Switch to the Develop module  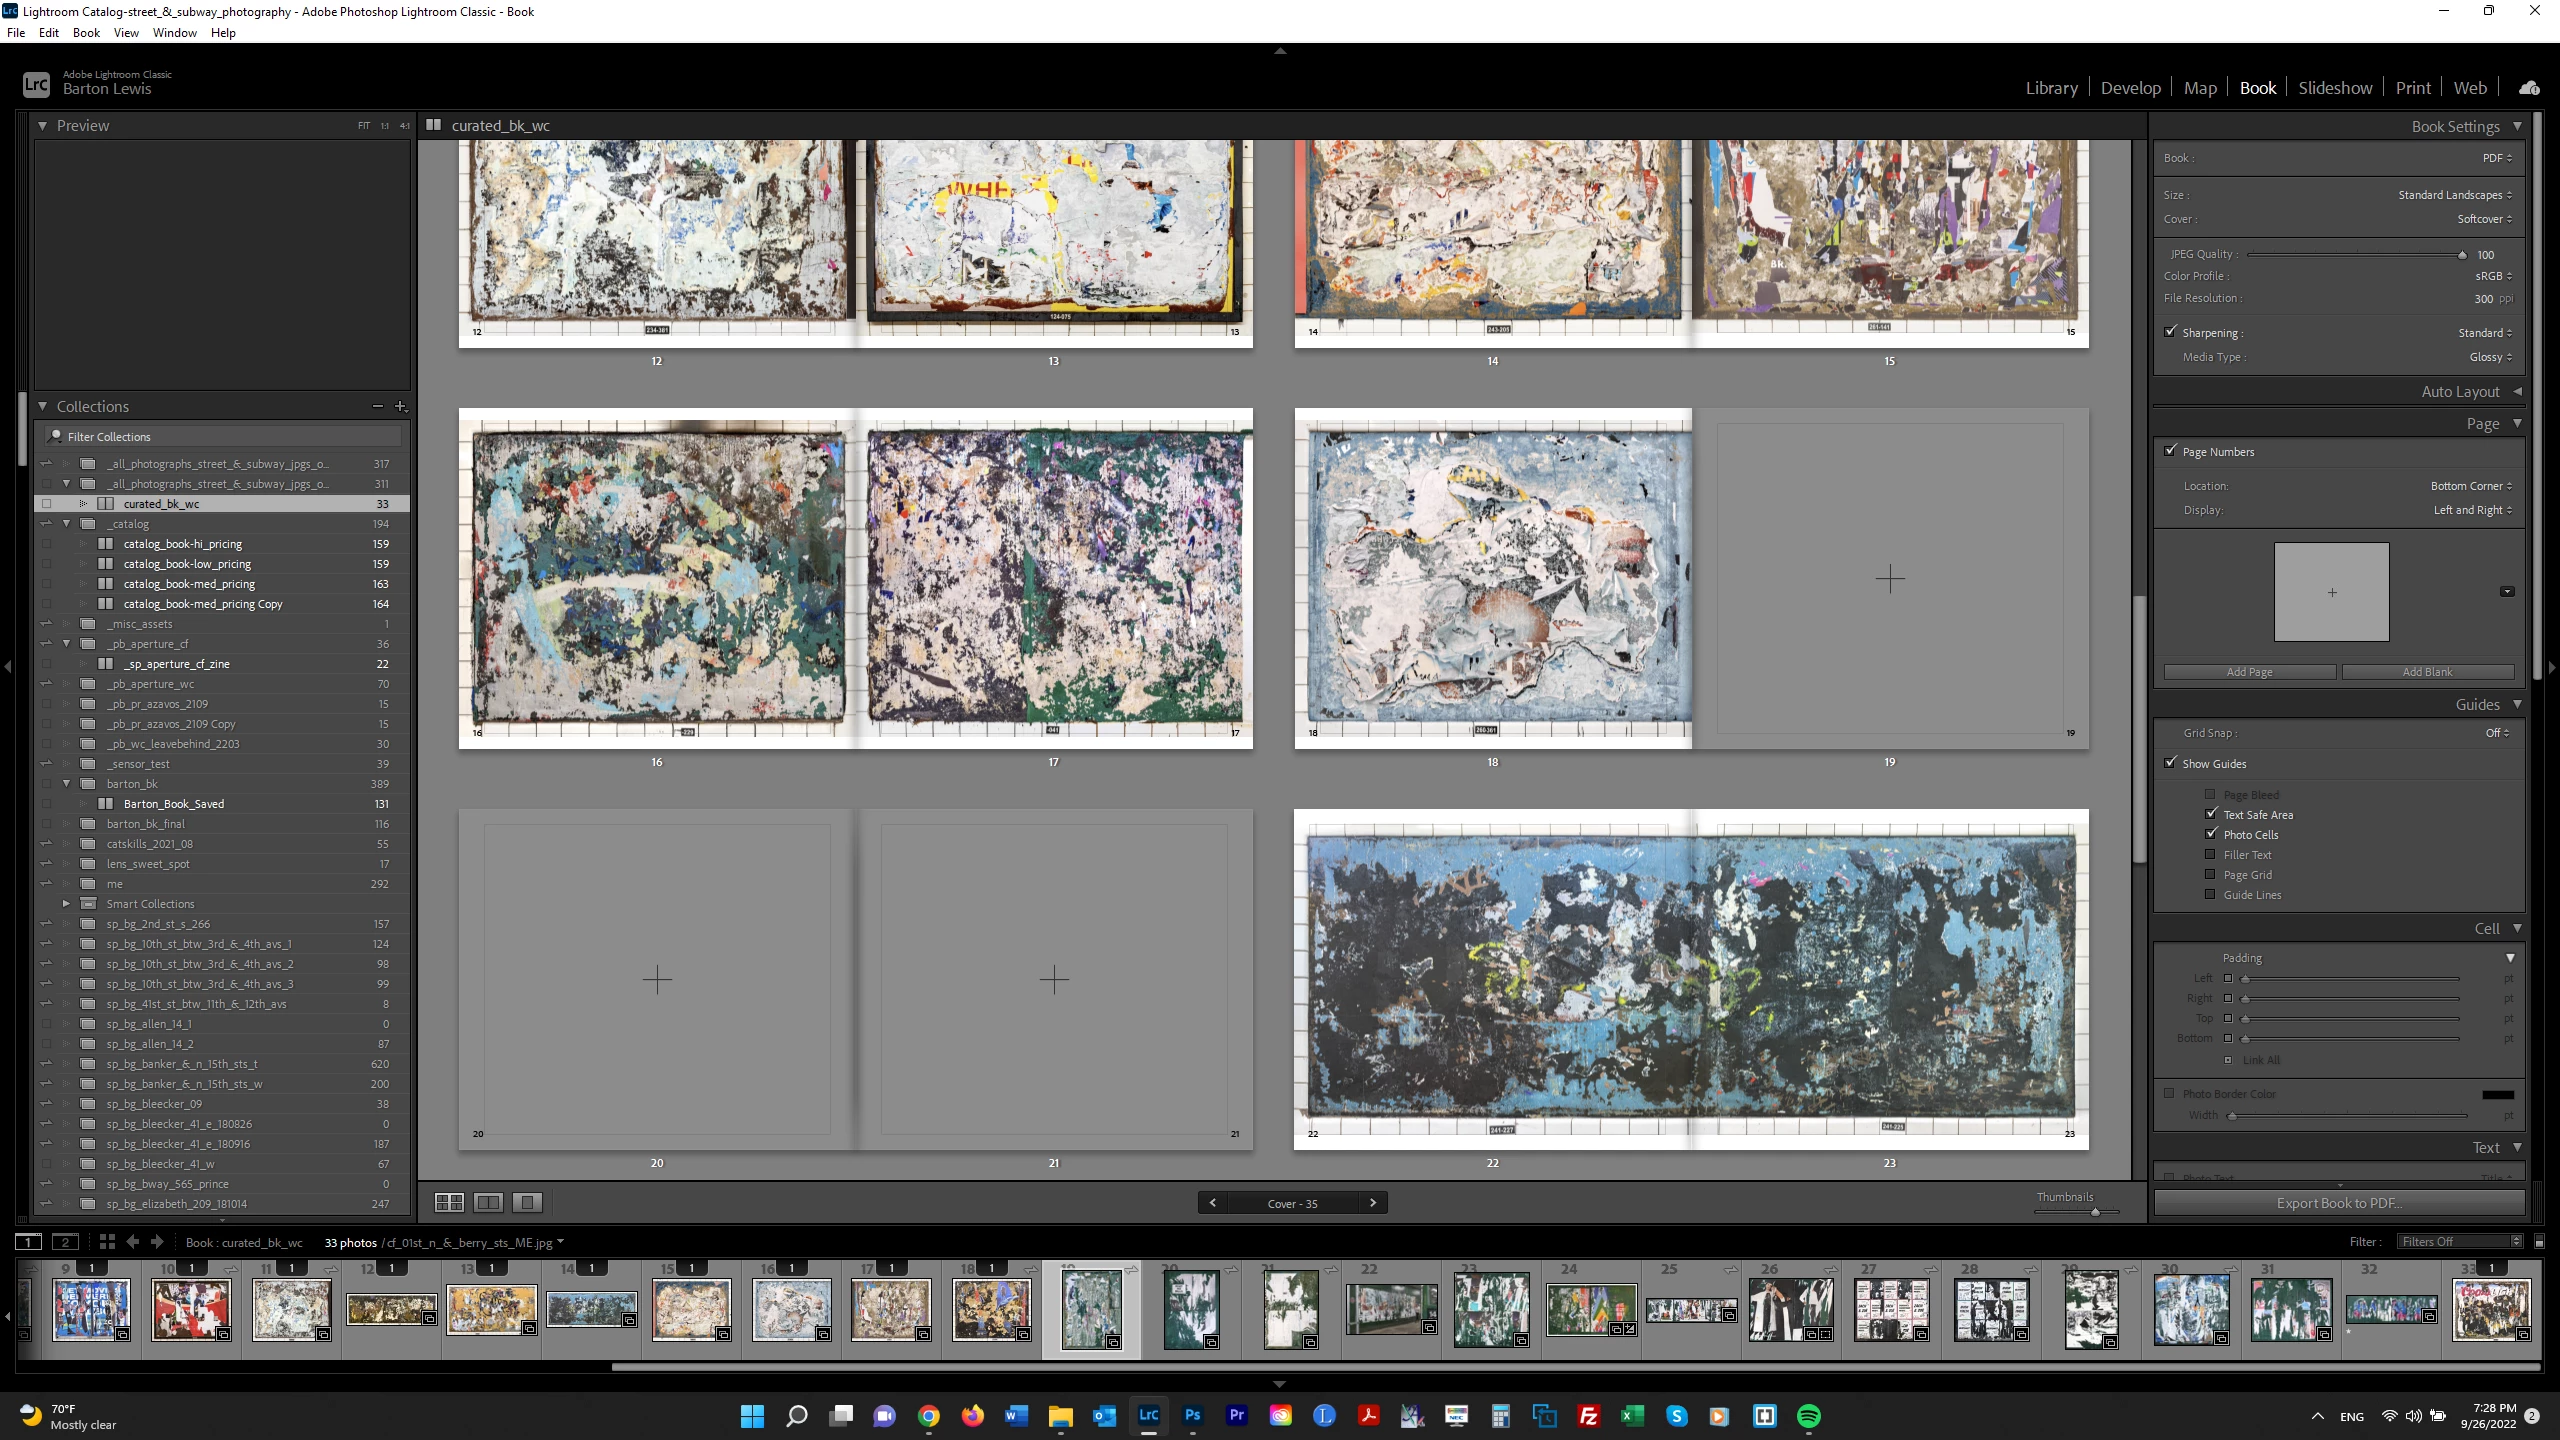tap(2130, 88)
